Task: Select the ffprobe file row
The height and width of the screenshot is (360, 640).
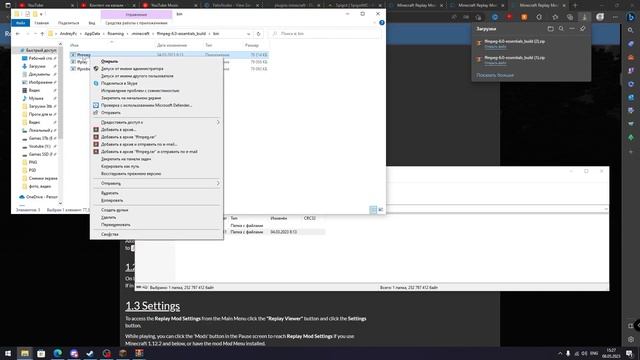Action: pyautogui.click(x=80, y=69)
